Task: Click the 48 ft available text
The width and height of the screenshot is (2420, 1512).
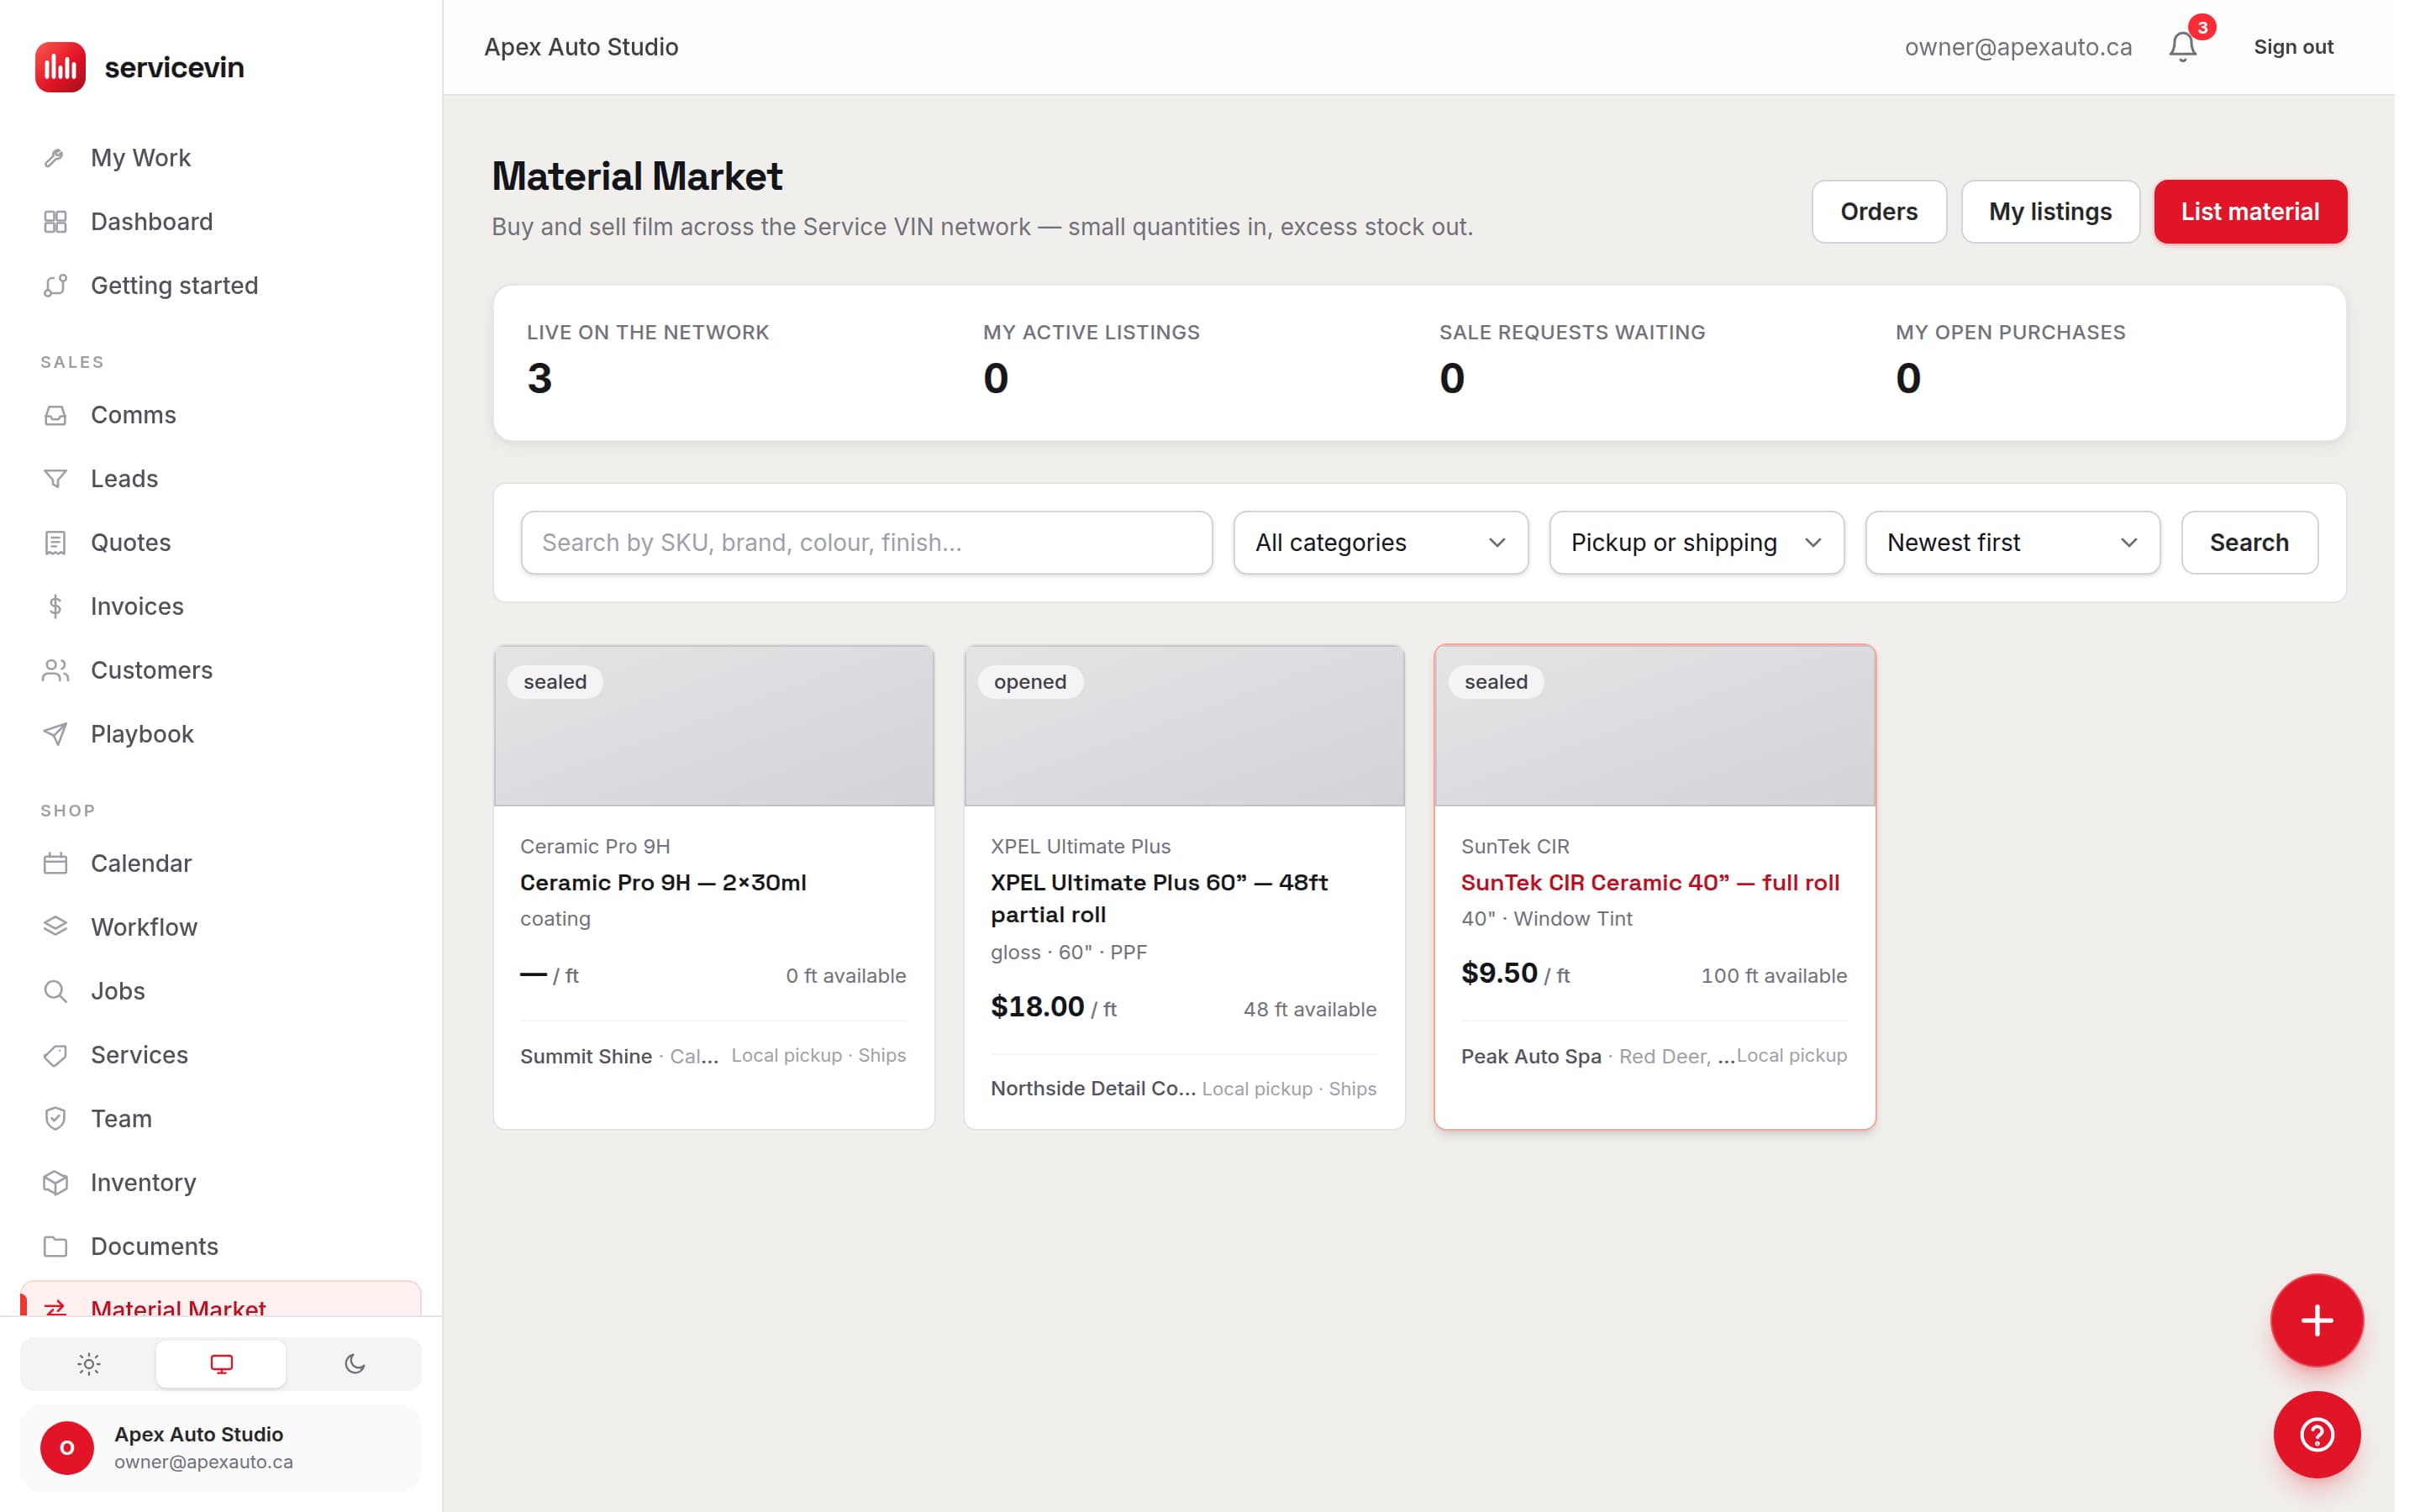Action: coord(1310,1010)
